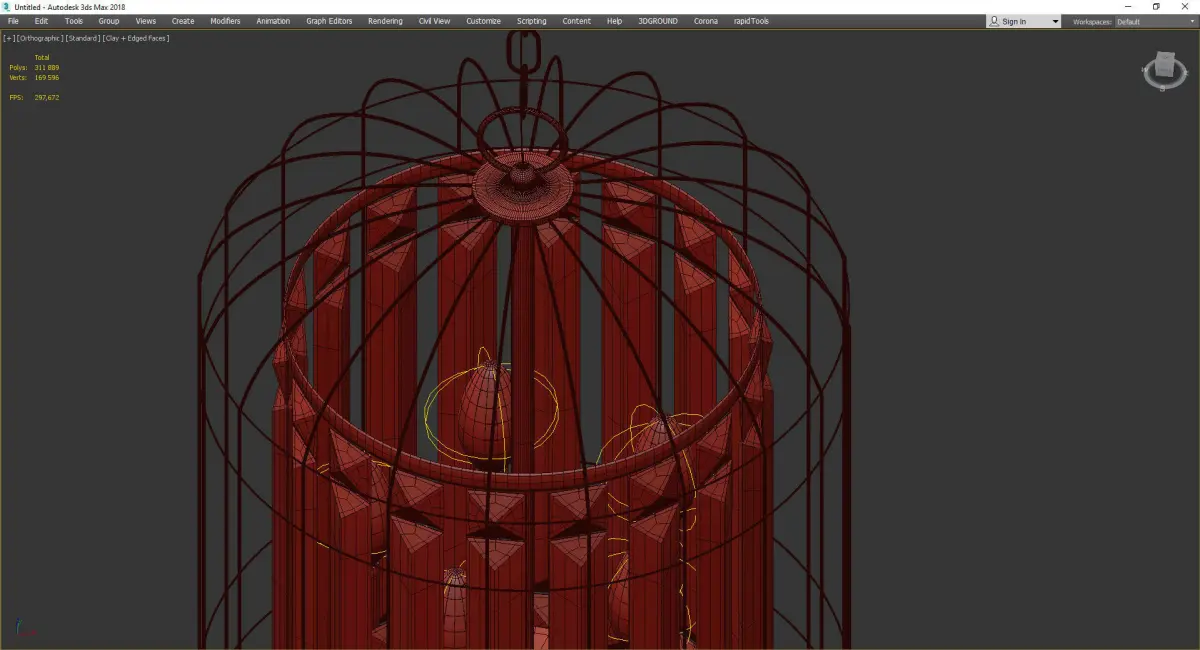
Task: Open the Group menu
Action: 108,21
